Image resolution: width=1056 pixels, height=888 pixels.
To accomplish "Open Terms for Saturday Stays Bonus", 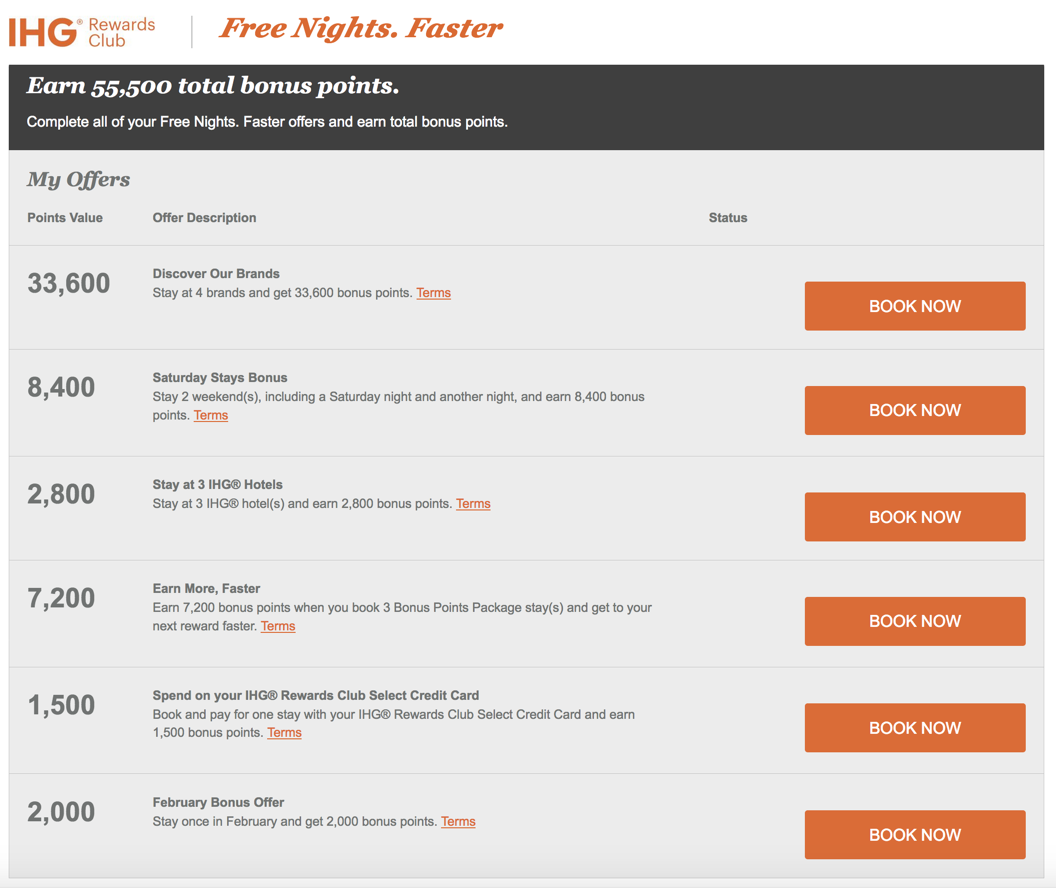I will (x=211, y=415).
